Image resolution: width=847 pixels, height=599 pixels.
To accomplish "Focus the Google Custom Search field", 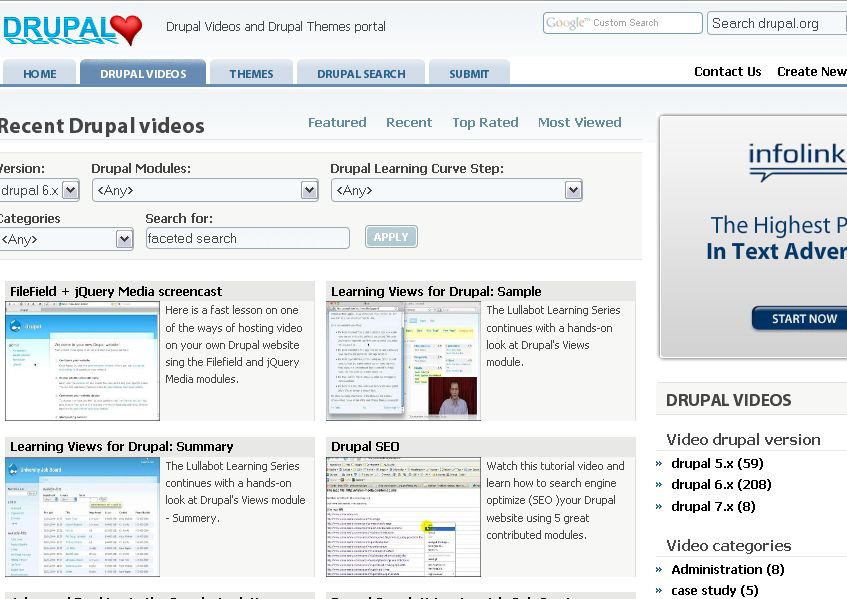I will [x=622, y=23].
